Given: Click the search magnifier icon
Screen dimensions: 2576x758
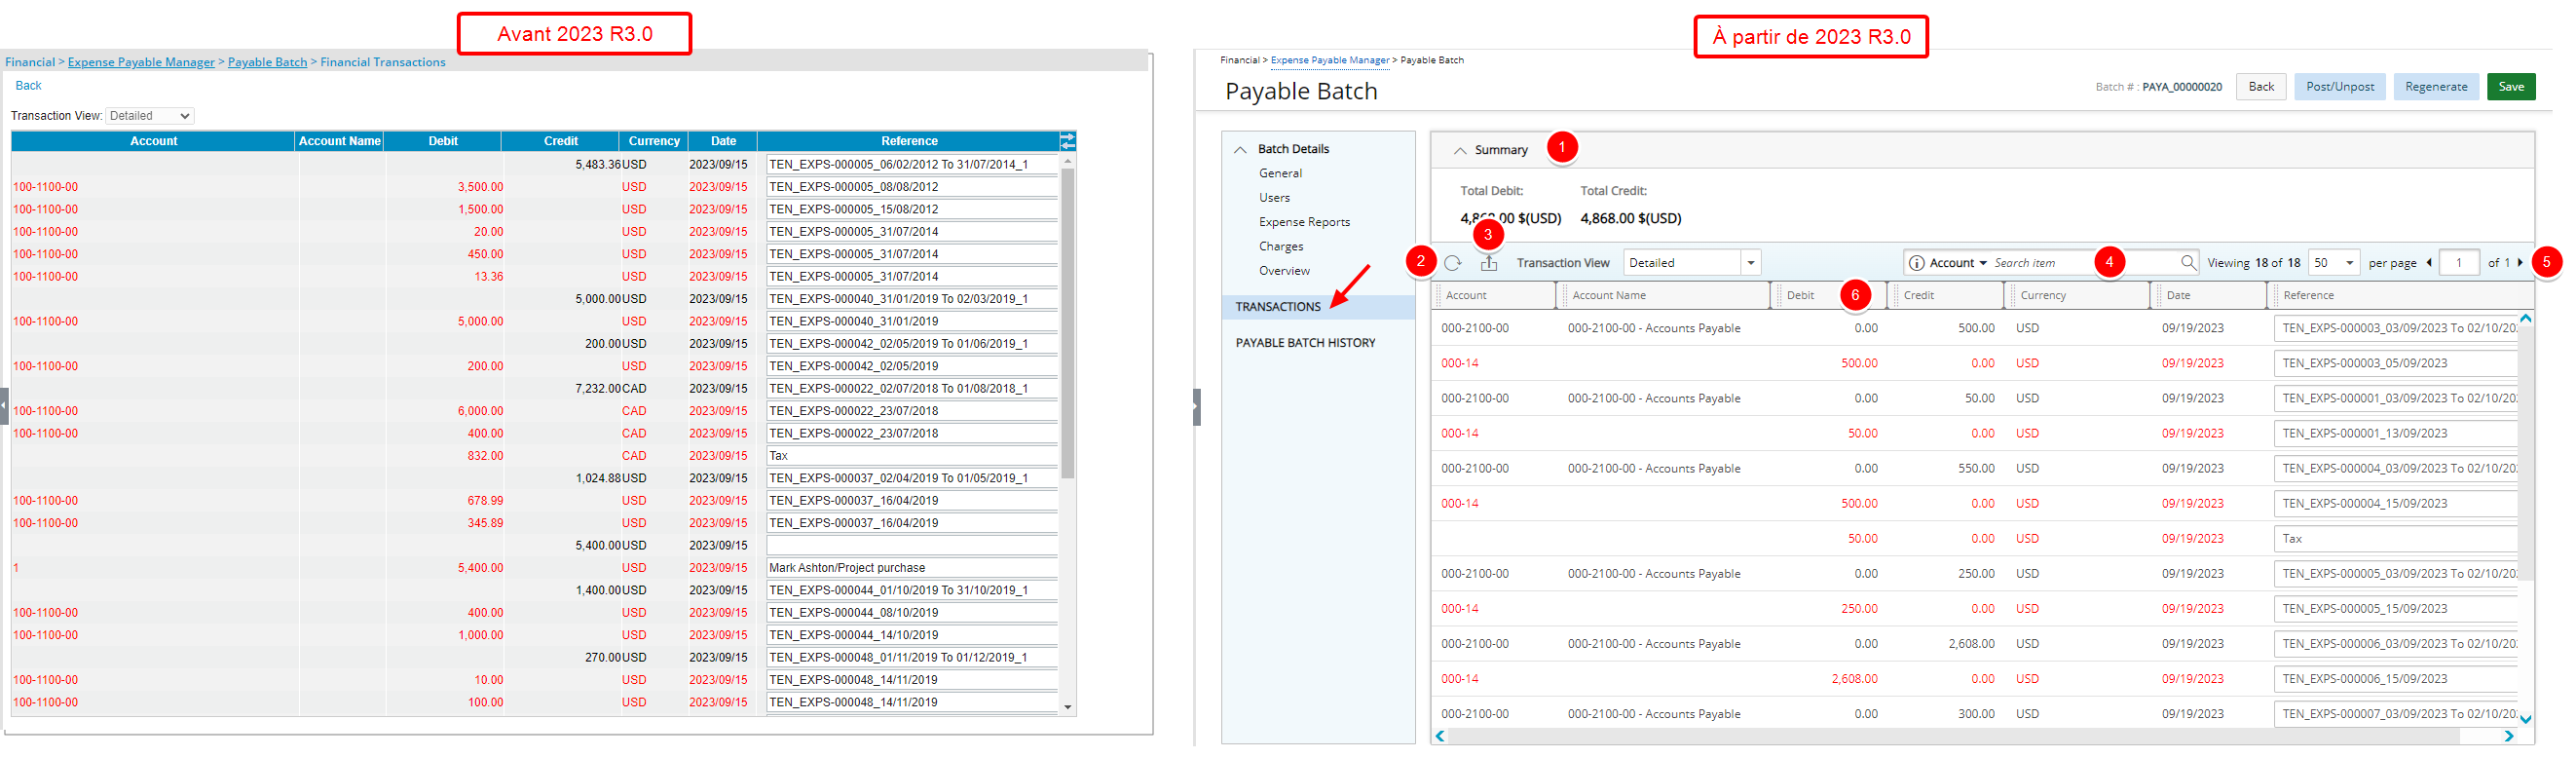Looking at the screenshot, I should [x=2188, y=263].
